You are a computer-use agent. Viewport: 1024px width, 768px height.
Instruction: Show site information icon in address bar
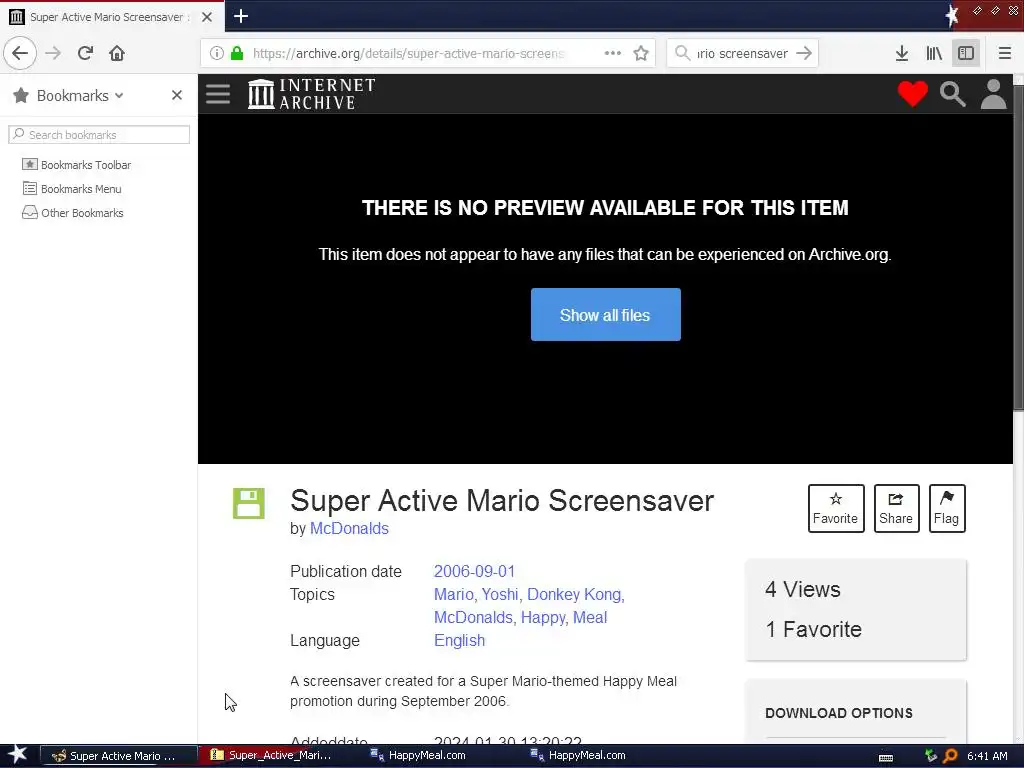coord(216,53)
